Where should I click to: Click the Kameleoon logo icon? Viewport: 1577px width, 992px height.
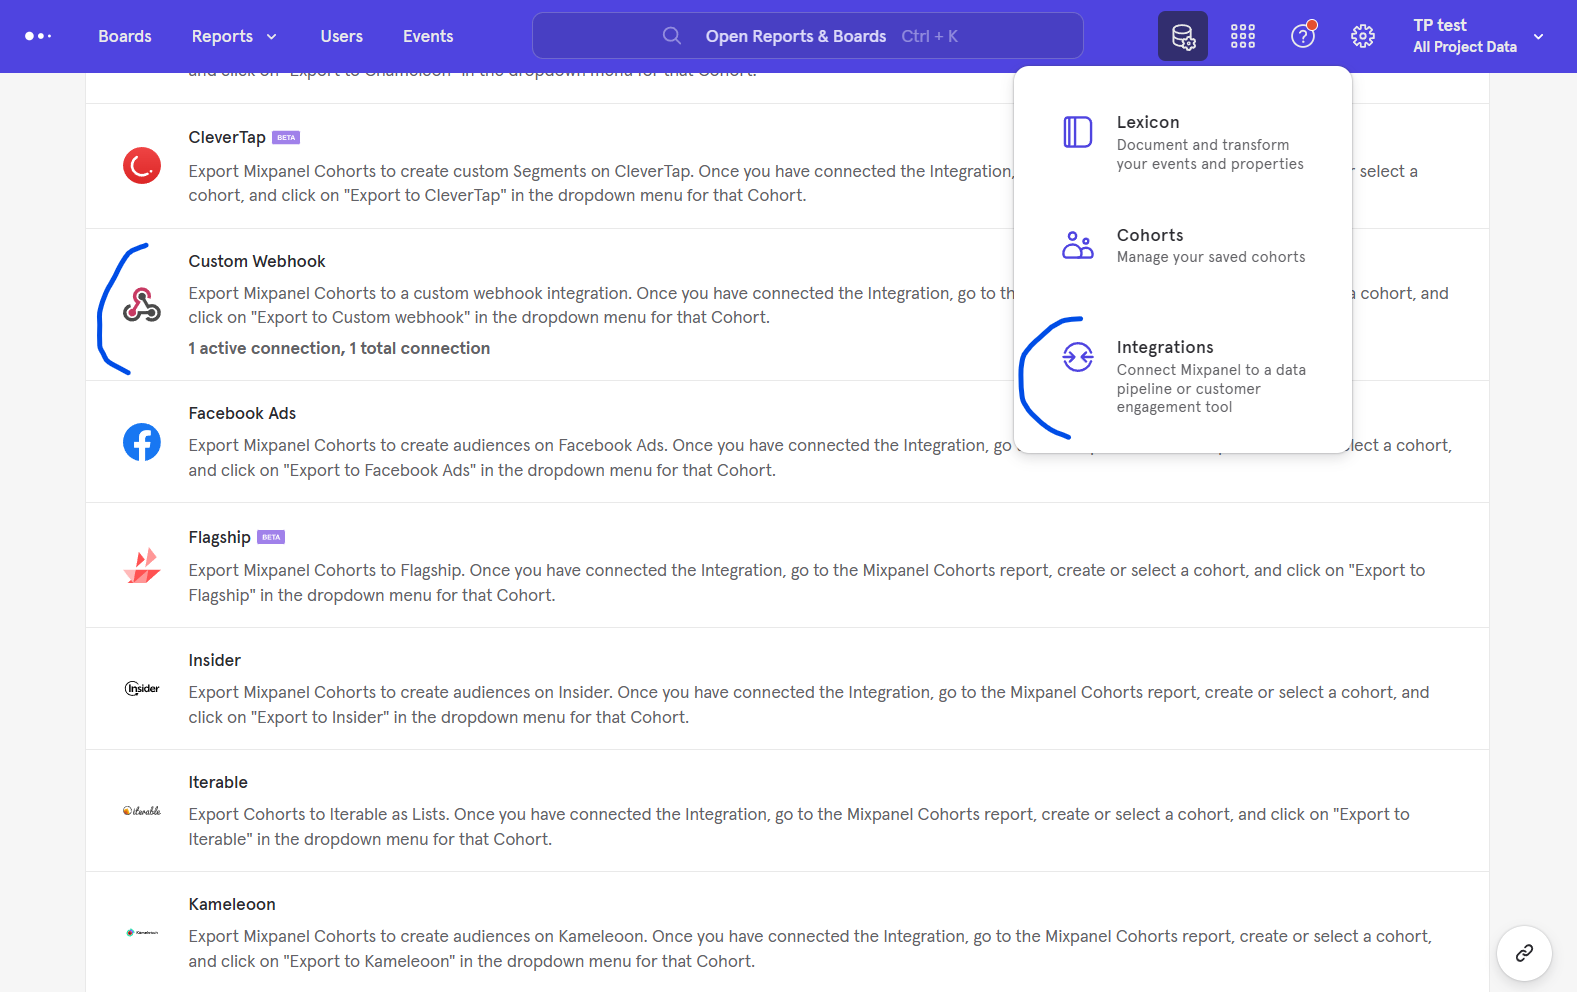pyautogui.click(x=142, y=932)
